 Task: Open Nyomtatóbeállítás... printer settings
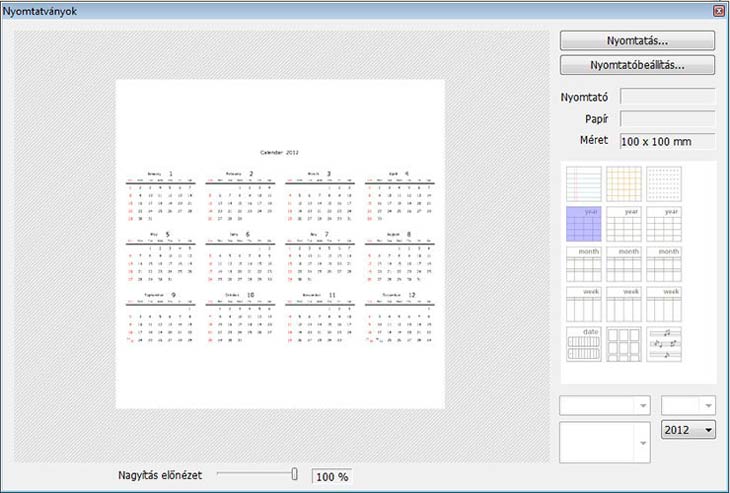click(637, 65)
